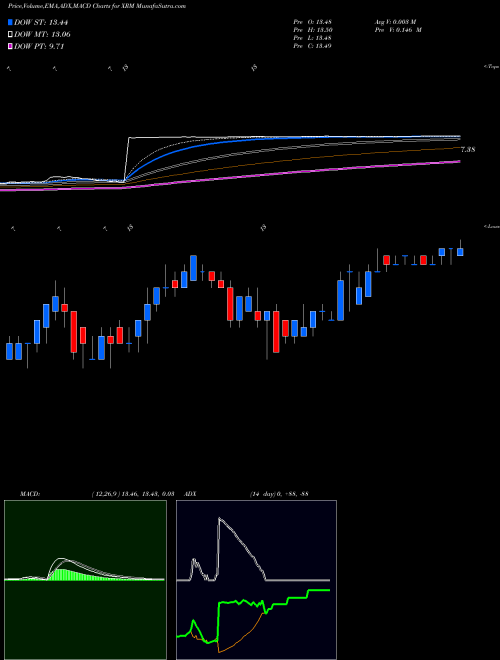Select the 'DOW MT: 13.06' label
Image resolution: width=500 pixels, height=660 pixels.
coord(42,35)
